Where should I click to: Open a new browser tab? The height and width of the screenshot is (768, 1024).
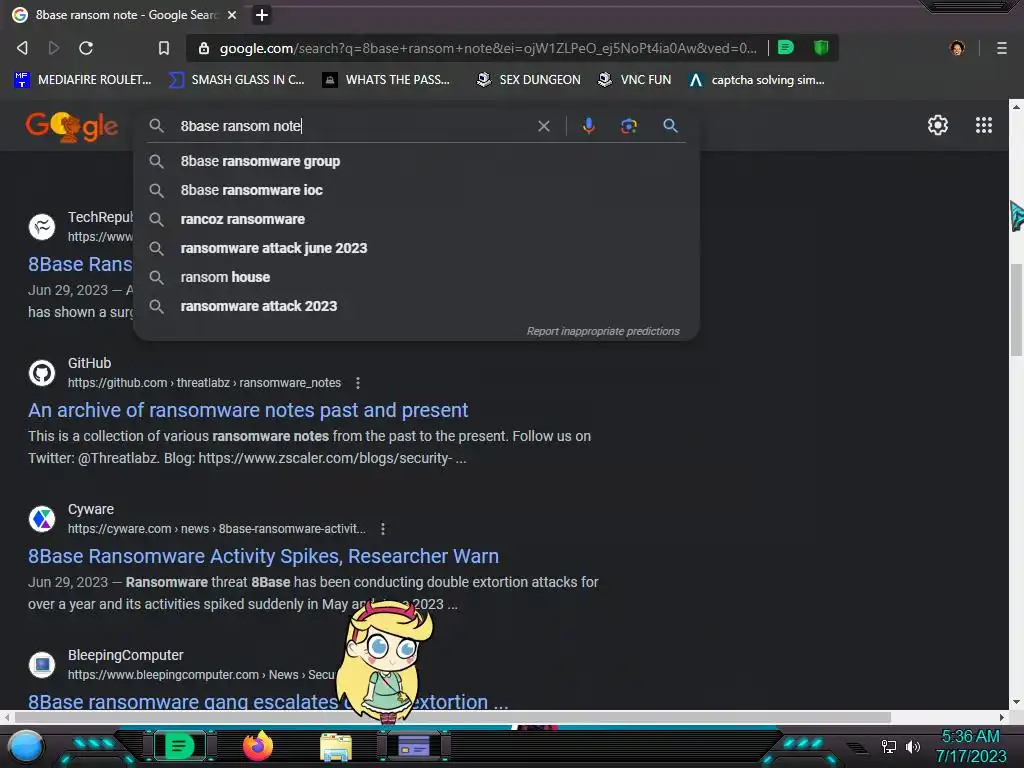click(x=261, y=14)
